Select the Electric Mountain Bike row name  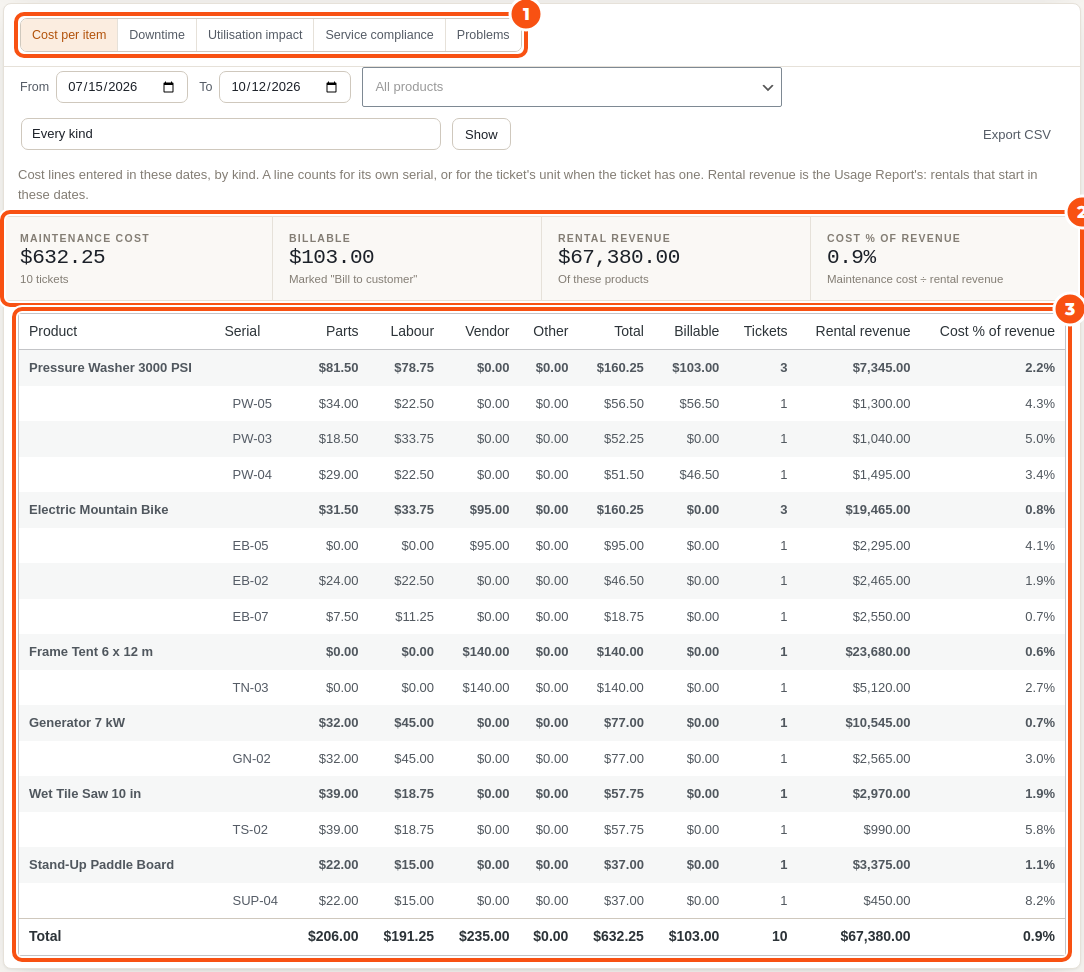coord(99,510)
